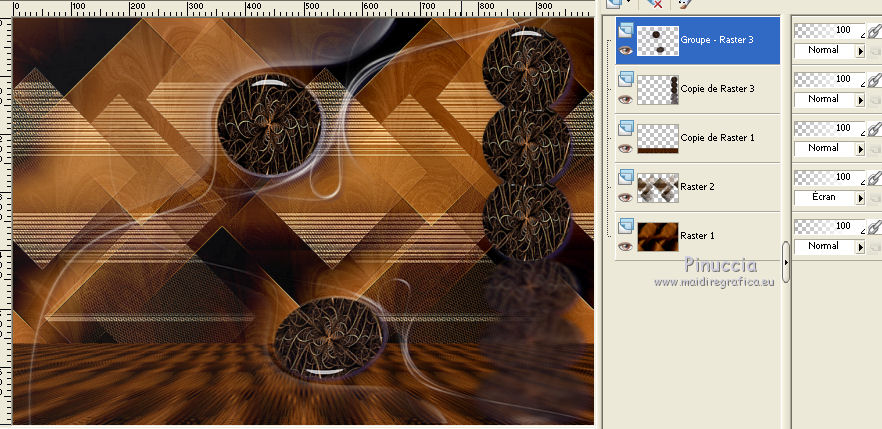Screen dimensions: 882x429
Task: Click the layer type icon of Copie de Raster 3
Action: (626, 79)
